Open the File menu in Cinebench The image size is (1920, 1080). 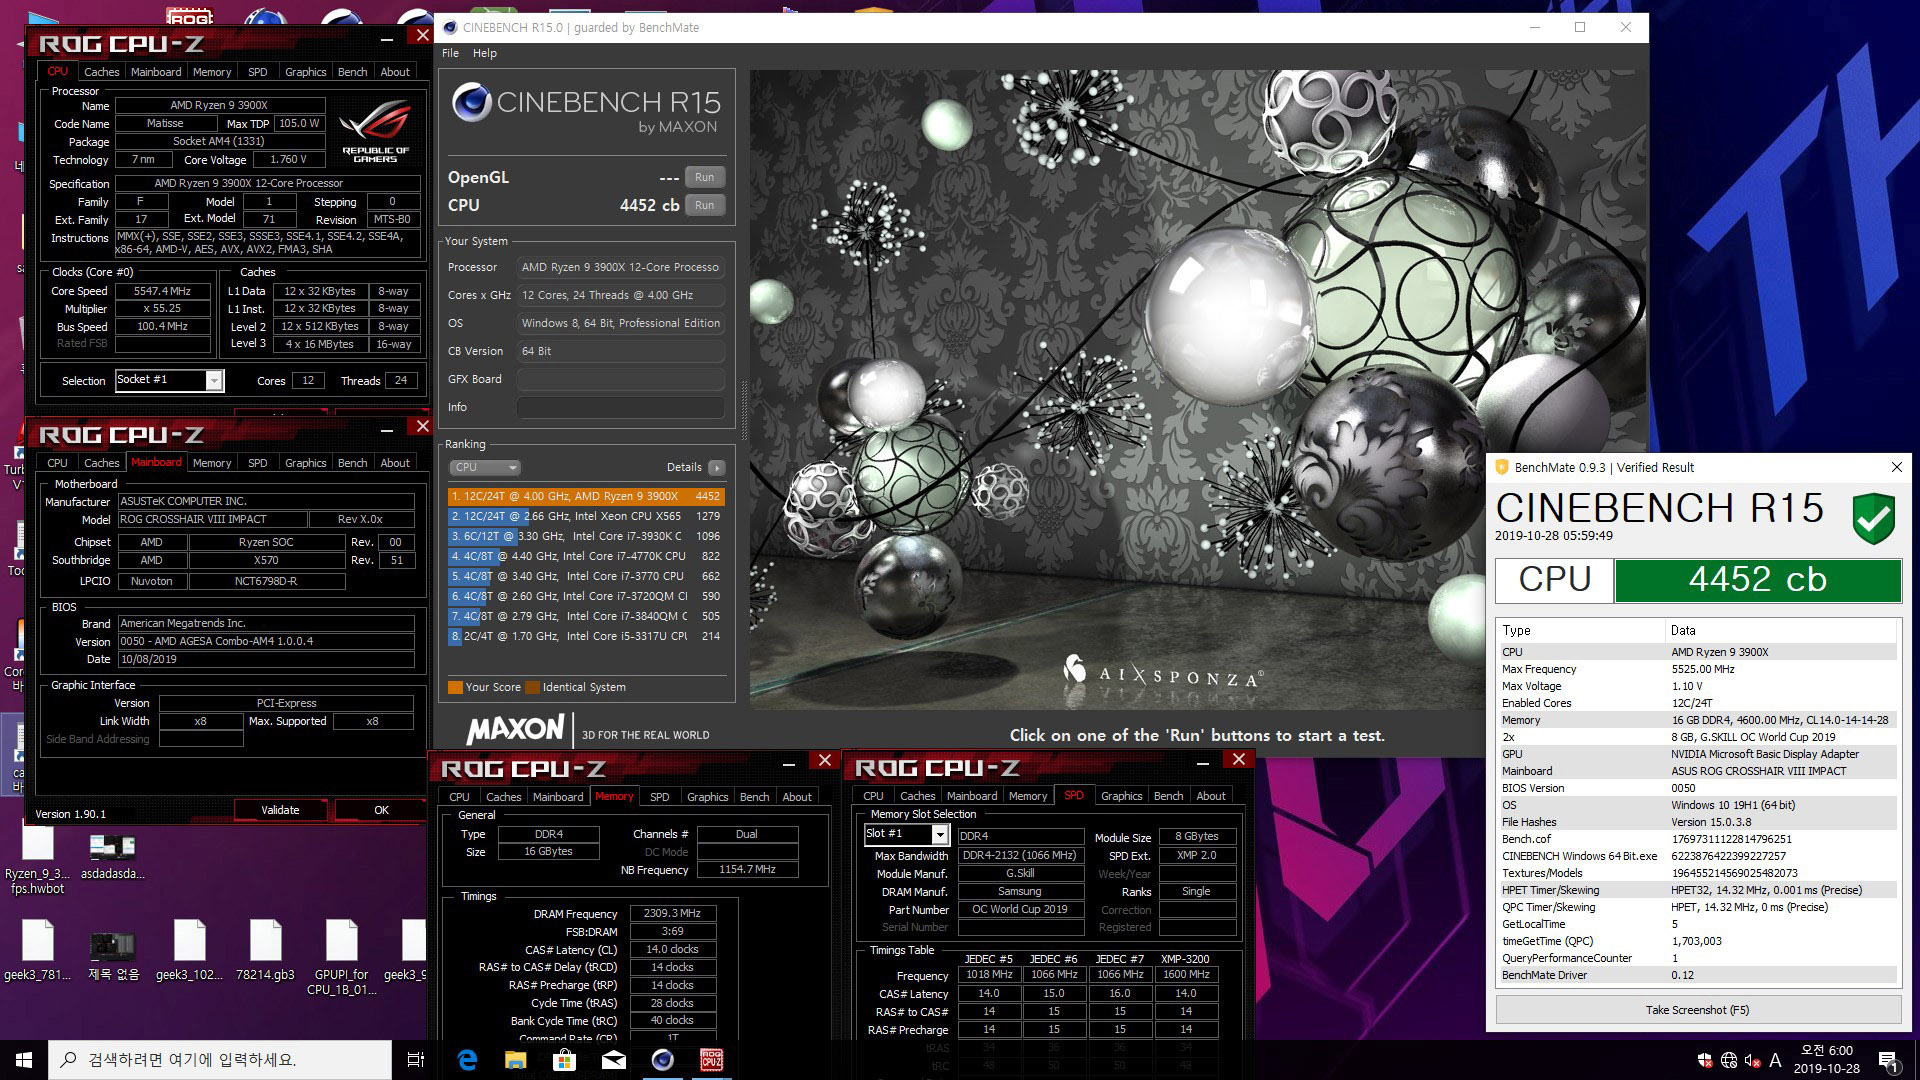(x=450, y=53)
